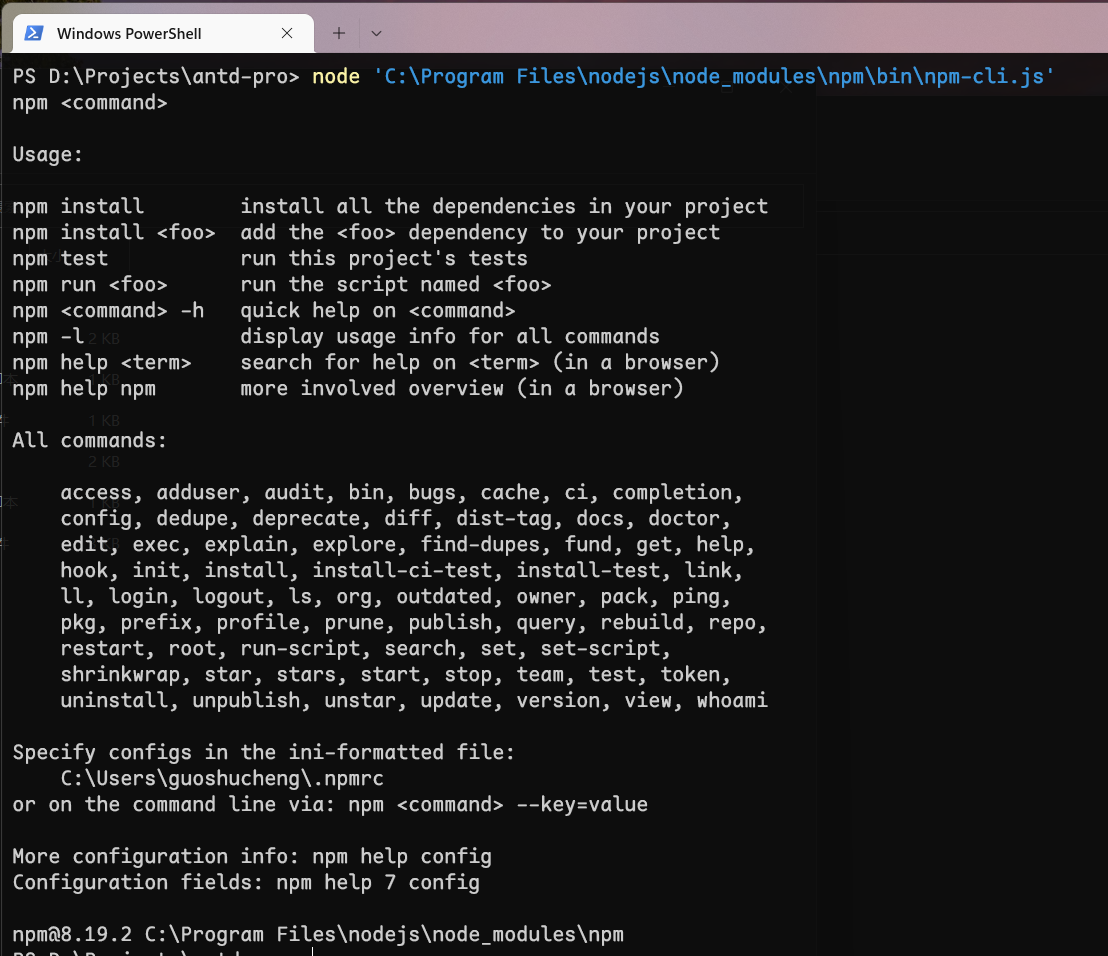This screenshot has width=1108, height=956.
Task: Open a new terminal tab with plus
Action: coord(339,33)
